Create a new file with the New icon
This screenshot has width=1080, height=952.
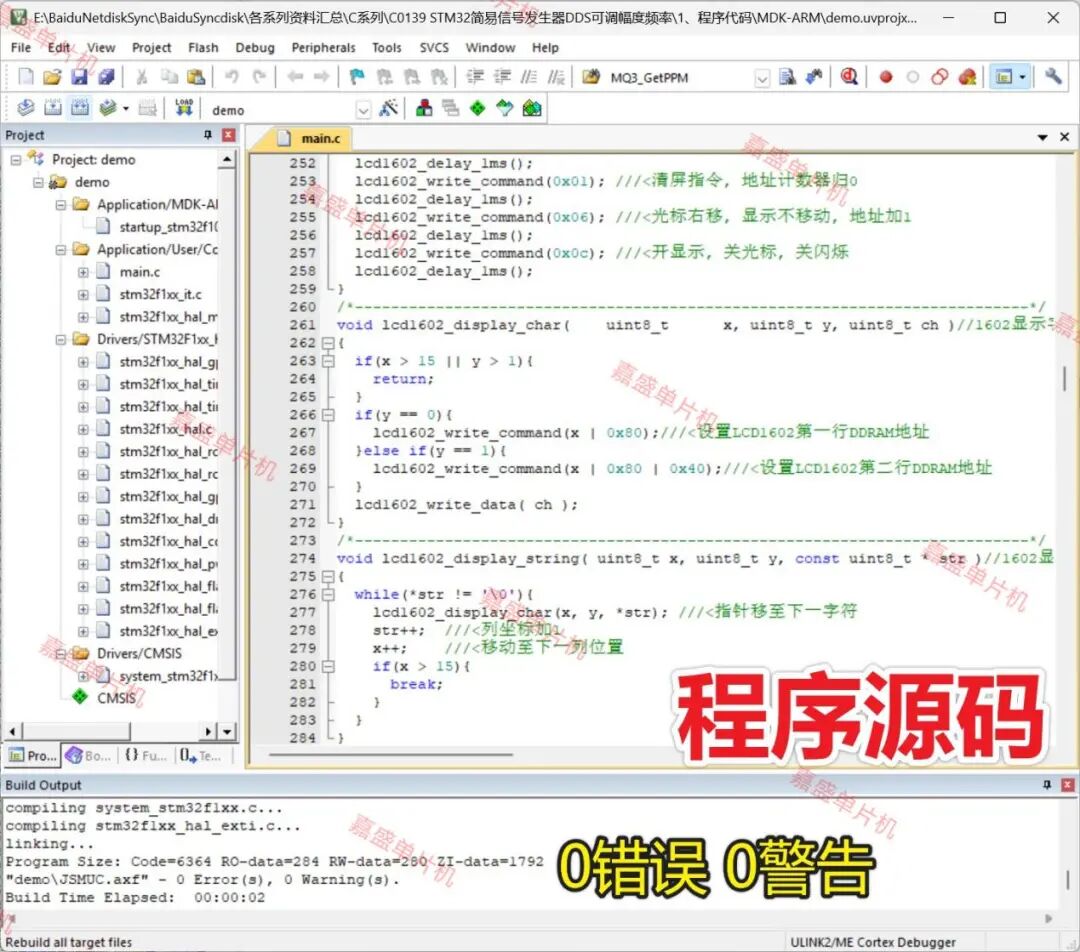point(25,76)
